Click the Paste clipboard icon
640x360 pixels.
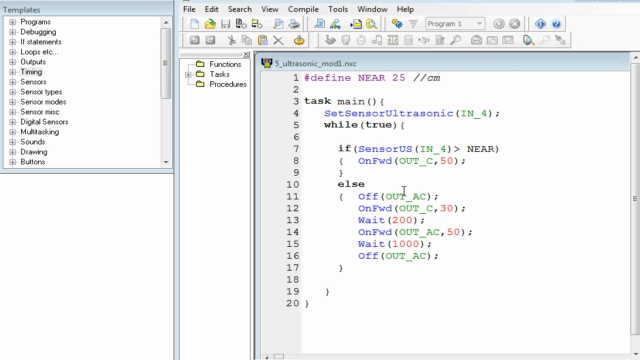(262, 40)
